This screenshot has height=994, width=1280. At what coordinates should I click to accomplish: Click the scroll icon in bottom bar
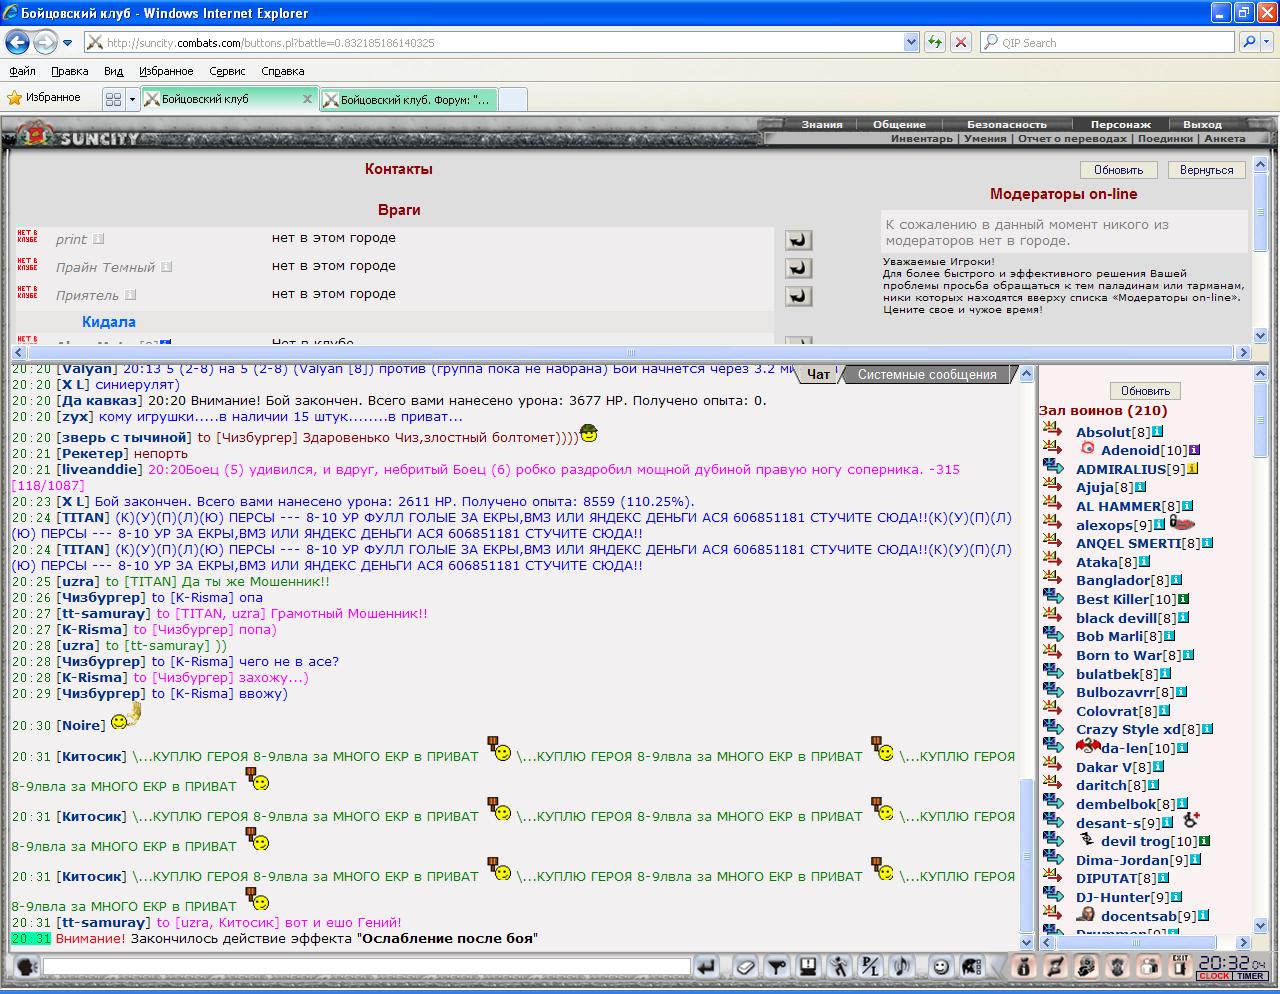1054,967
